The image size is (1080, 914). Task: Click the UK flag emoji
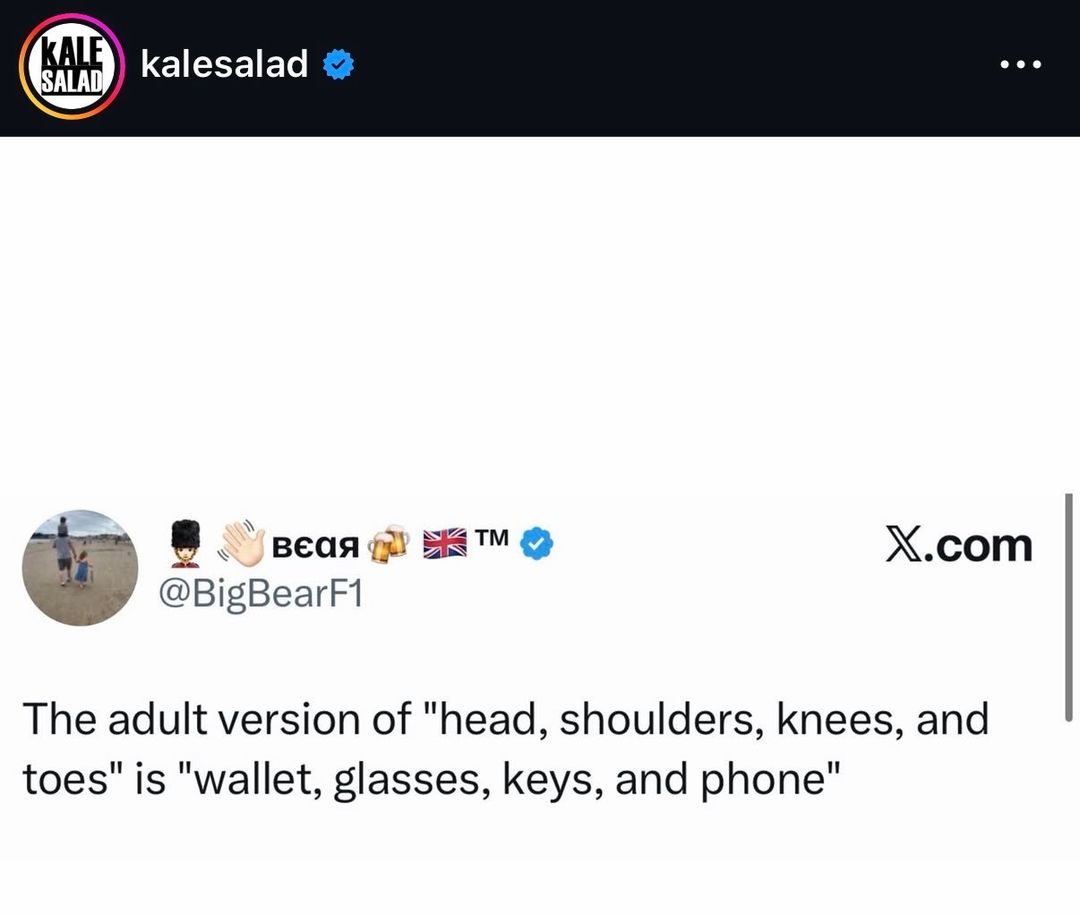(x=444, y=543)
